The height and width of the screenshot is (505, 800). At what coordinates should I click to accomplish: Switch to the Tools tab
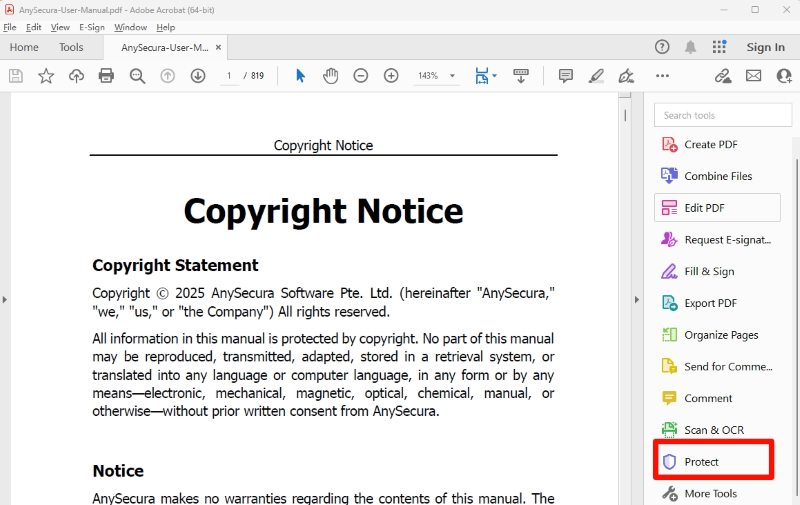click(x=71, y=47)
